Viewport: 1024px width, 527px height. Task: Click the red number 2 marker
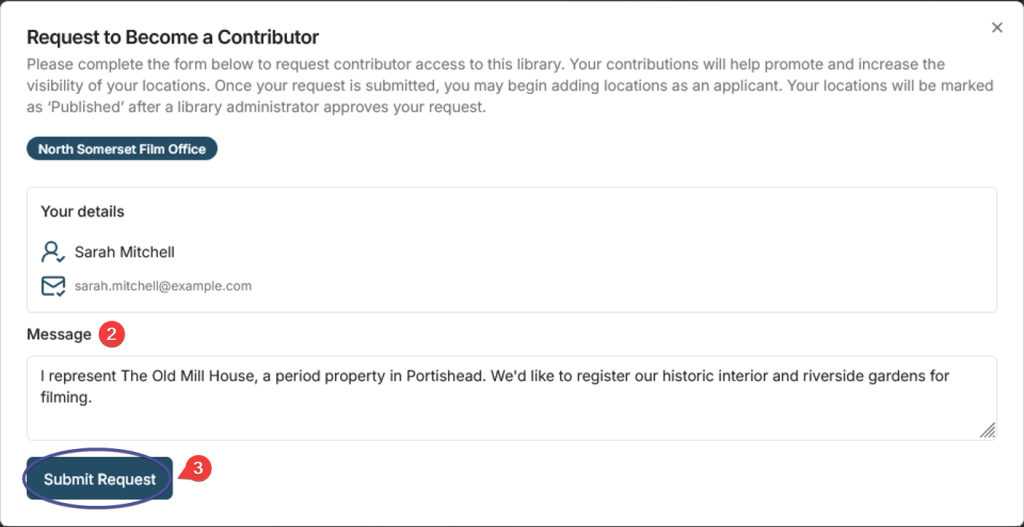[112, 335]
